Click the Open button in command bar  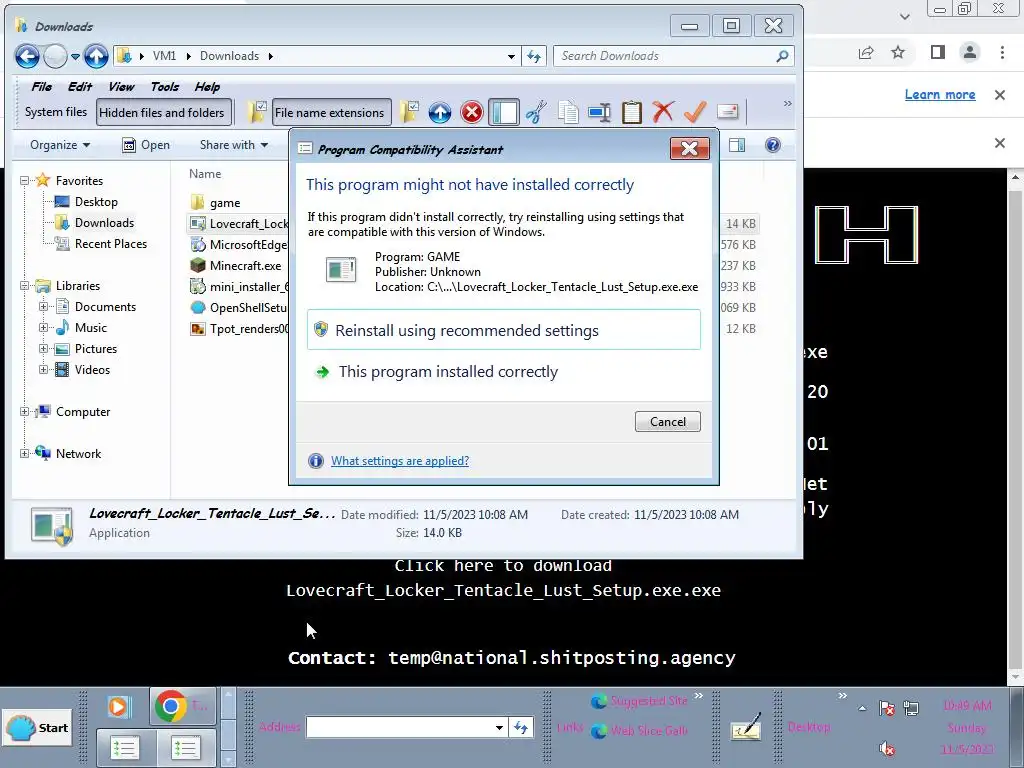pyautogui.click(x=146, y=145)
